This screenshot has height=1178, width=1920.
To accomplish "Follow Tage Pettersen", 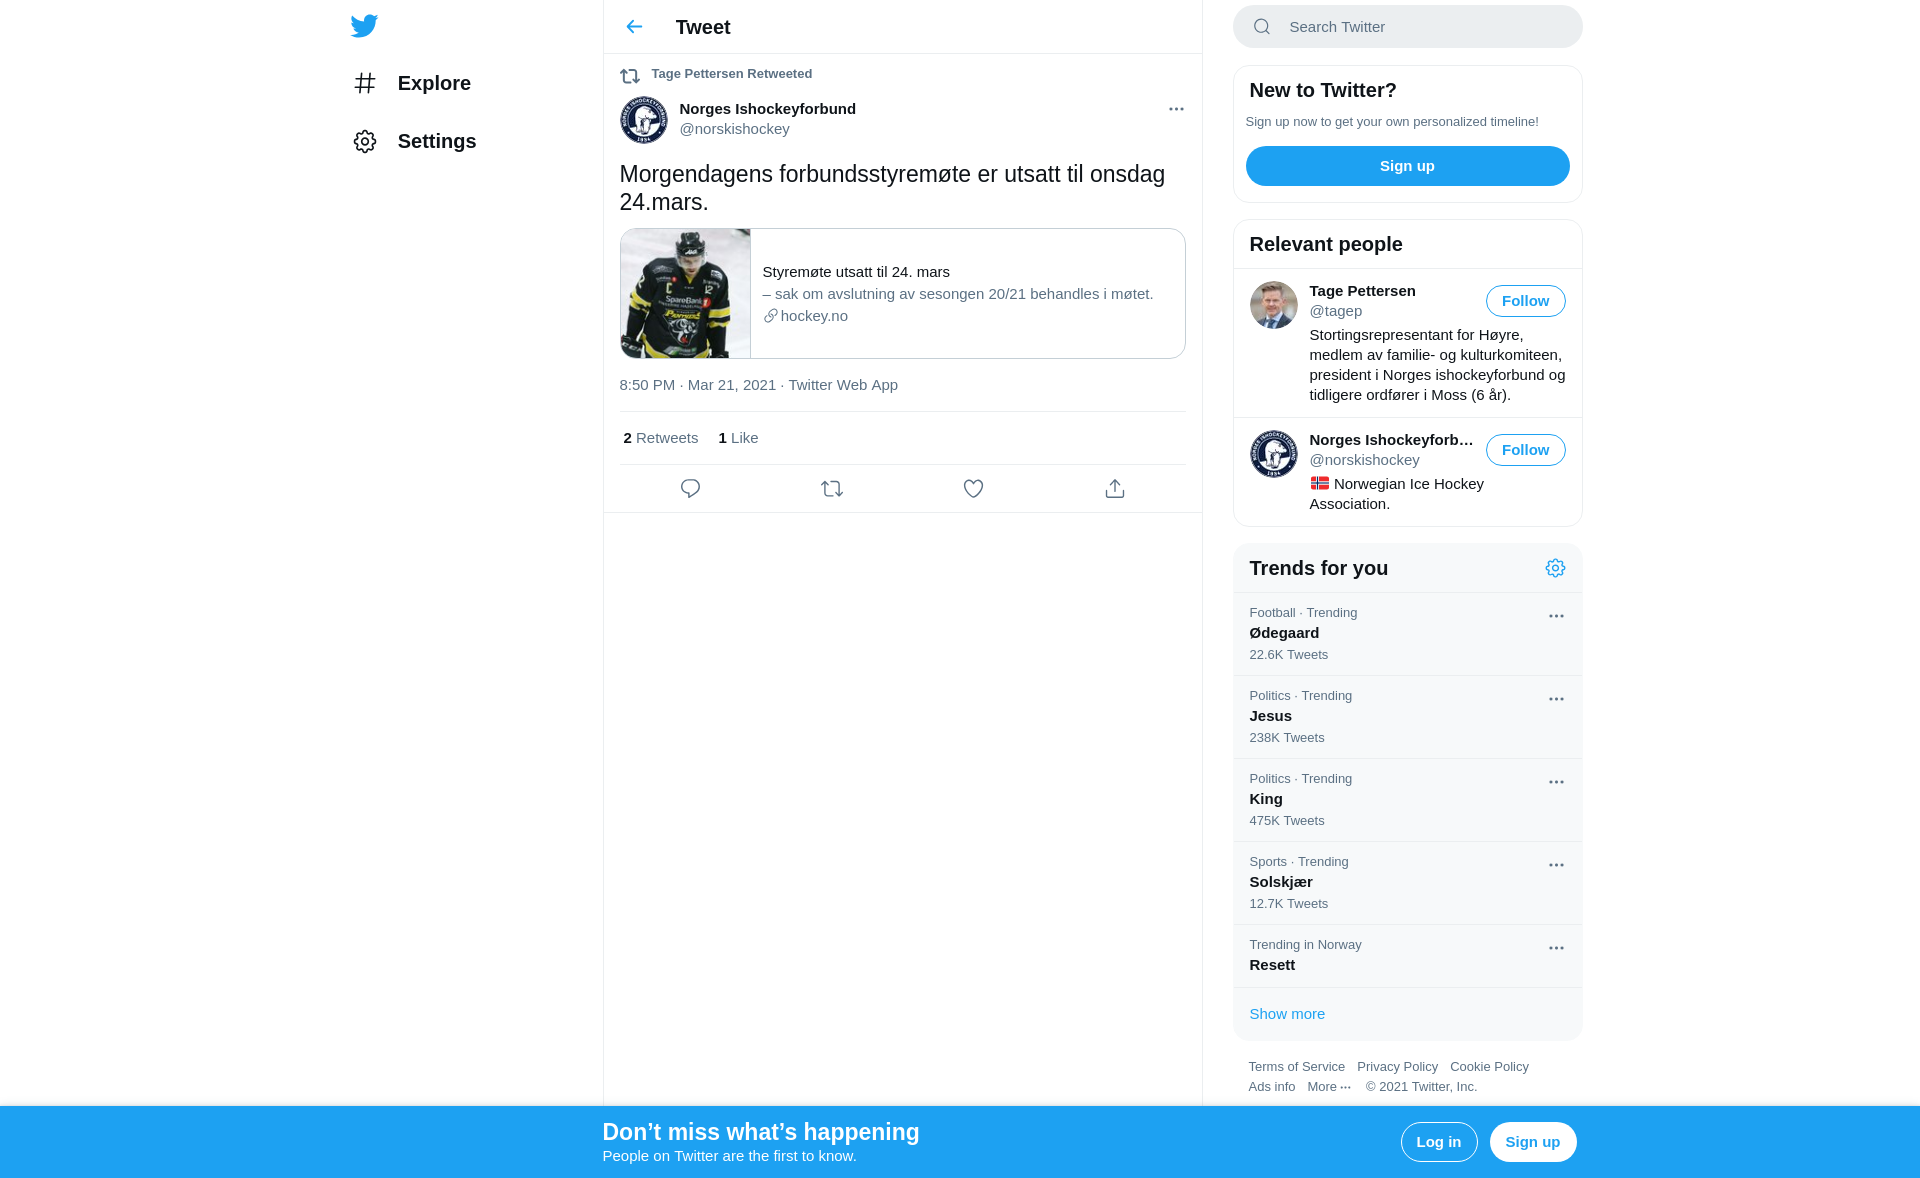I will tap(1525, 301).
